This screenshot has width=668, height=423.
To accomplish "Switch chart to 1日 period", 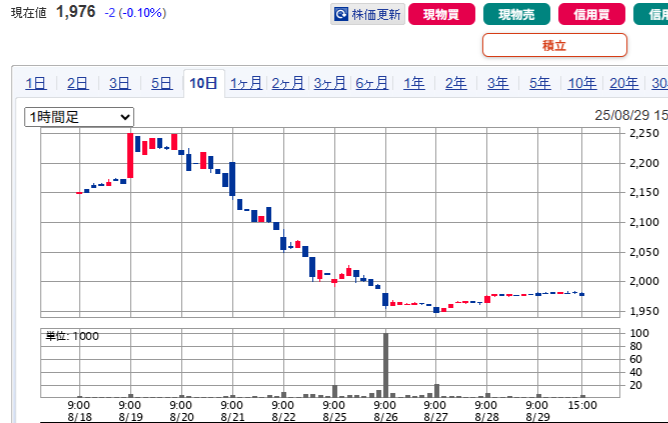I will (36, 83).
